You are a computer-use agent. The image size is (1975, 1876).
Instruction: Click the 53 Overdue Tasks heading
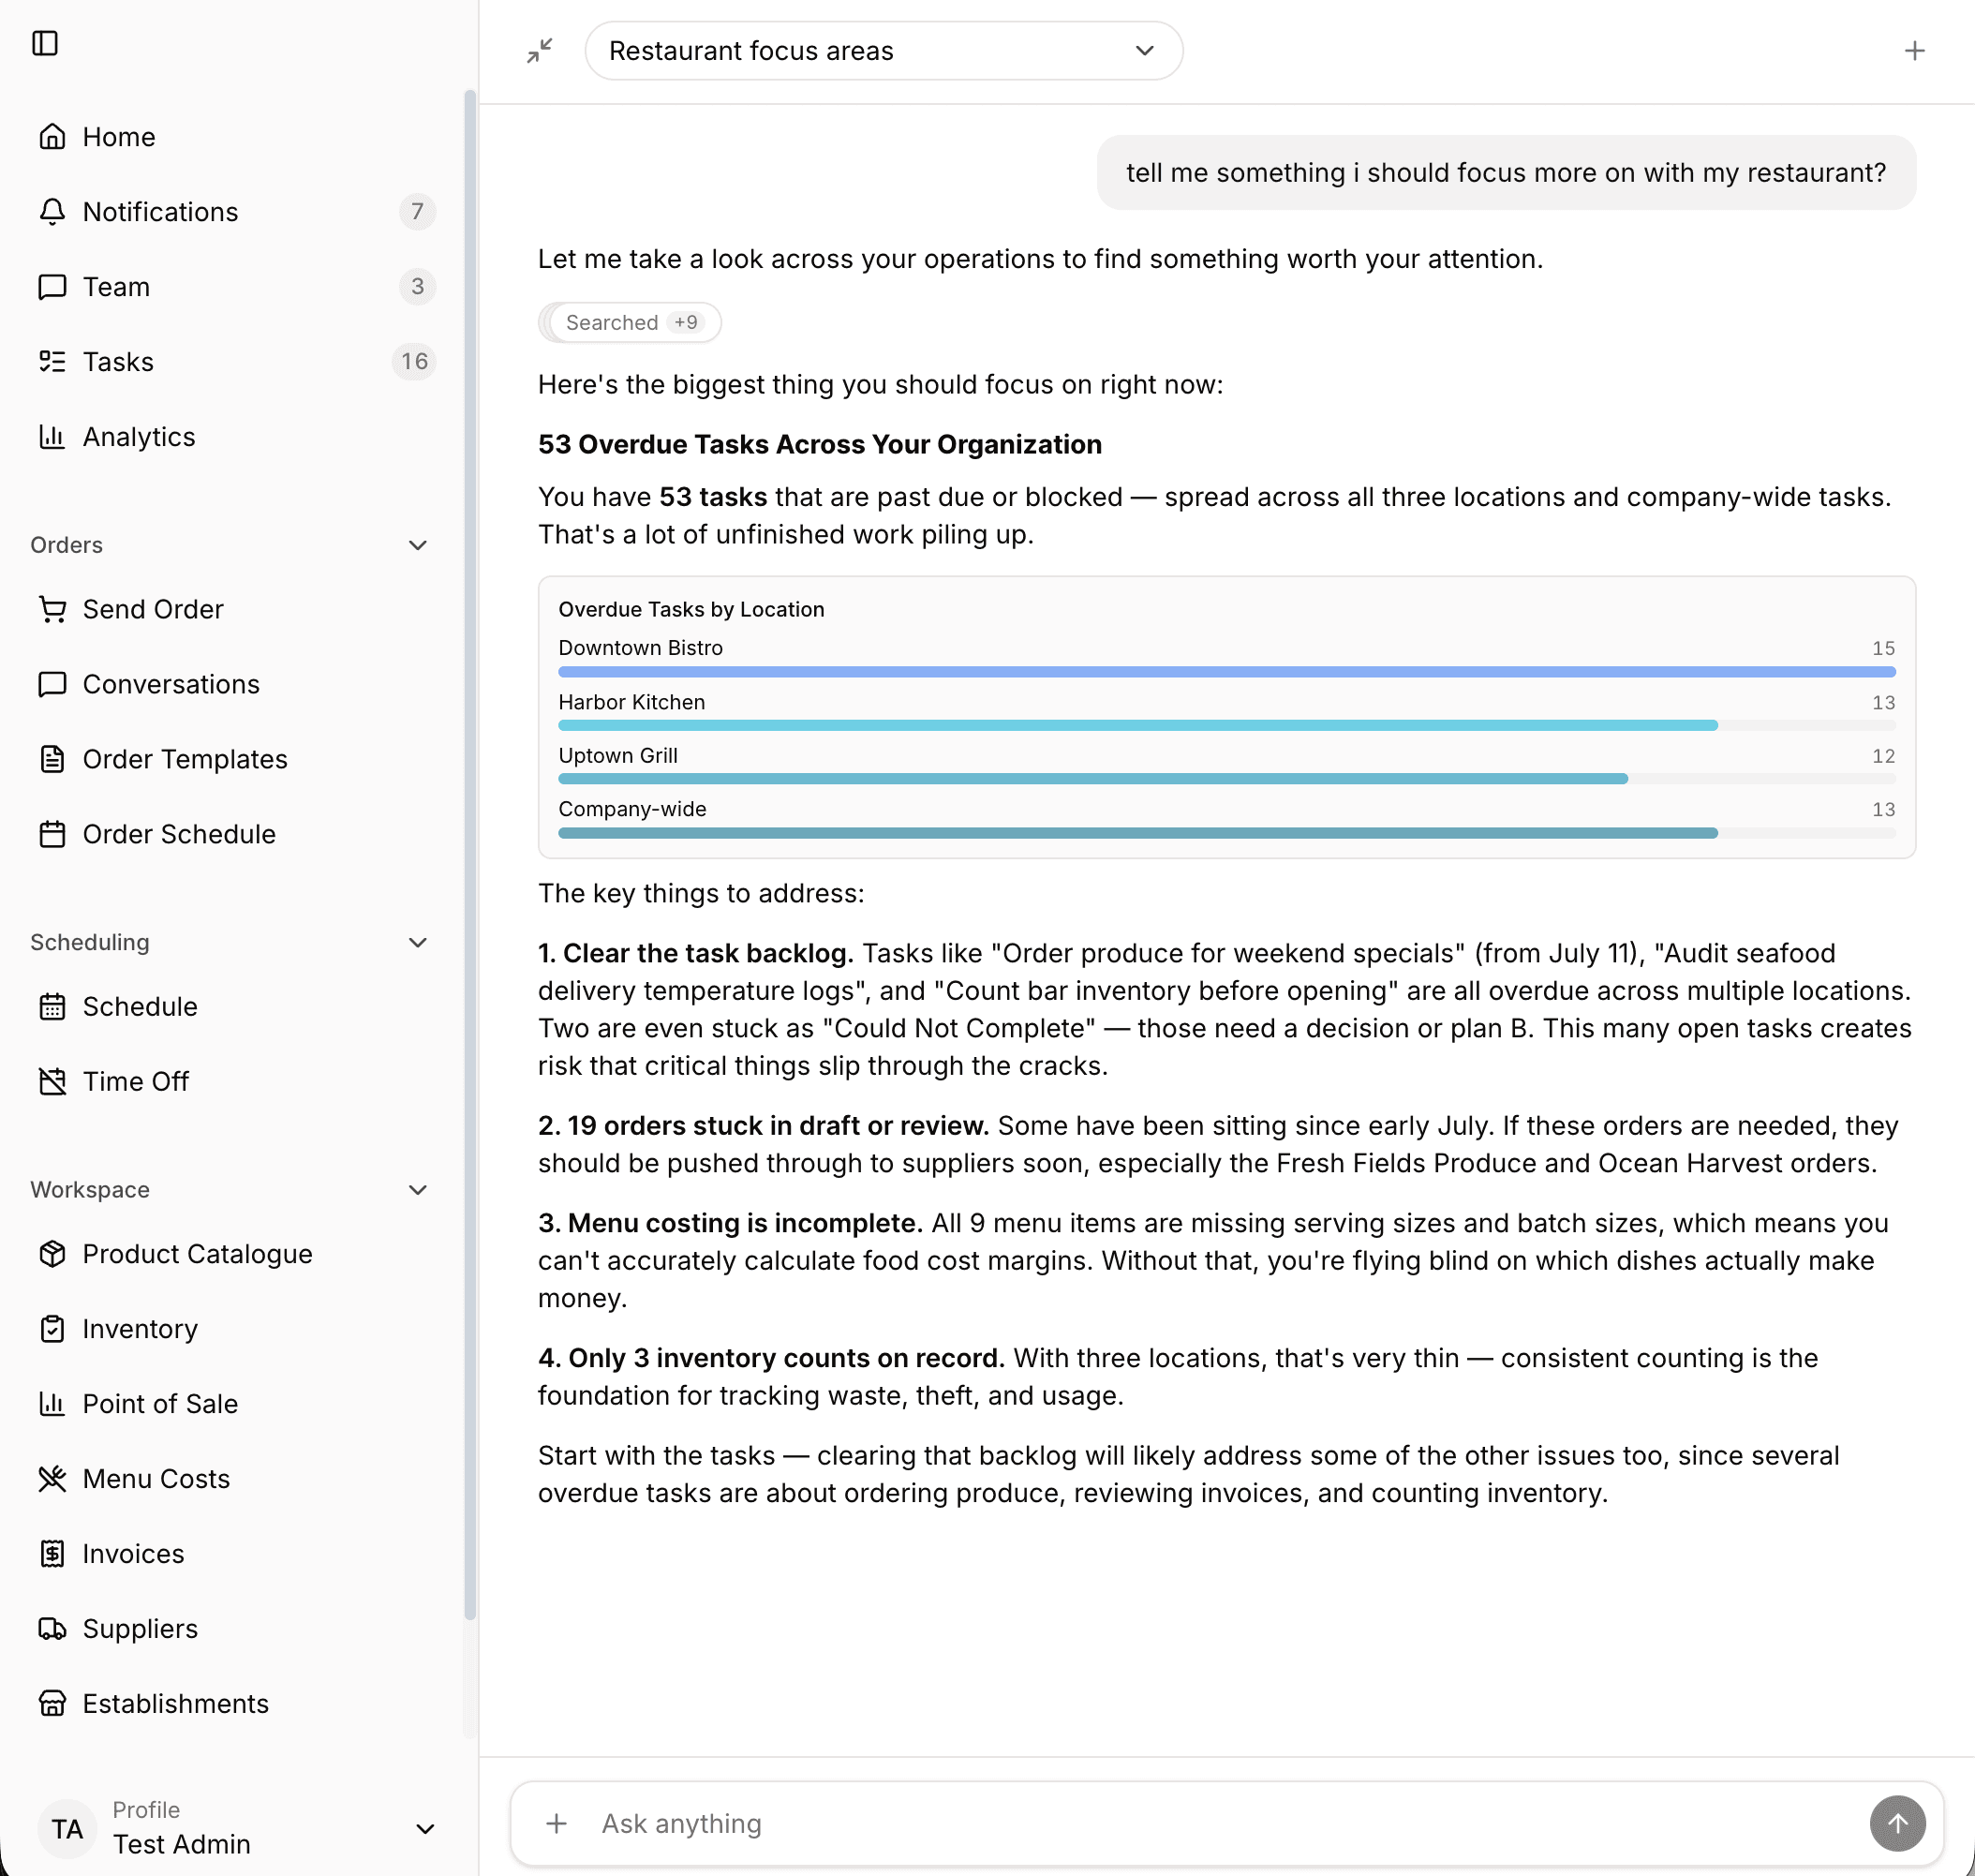pyautogui.click(x=819, y=444)
